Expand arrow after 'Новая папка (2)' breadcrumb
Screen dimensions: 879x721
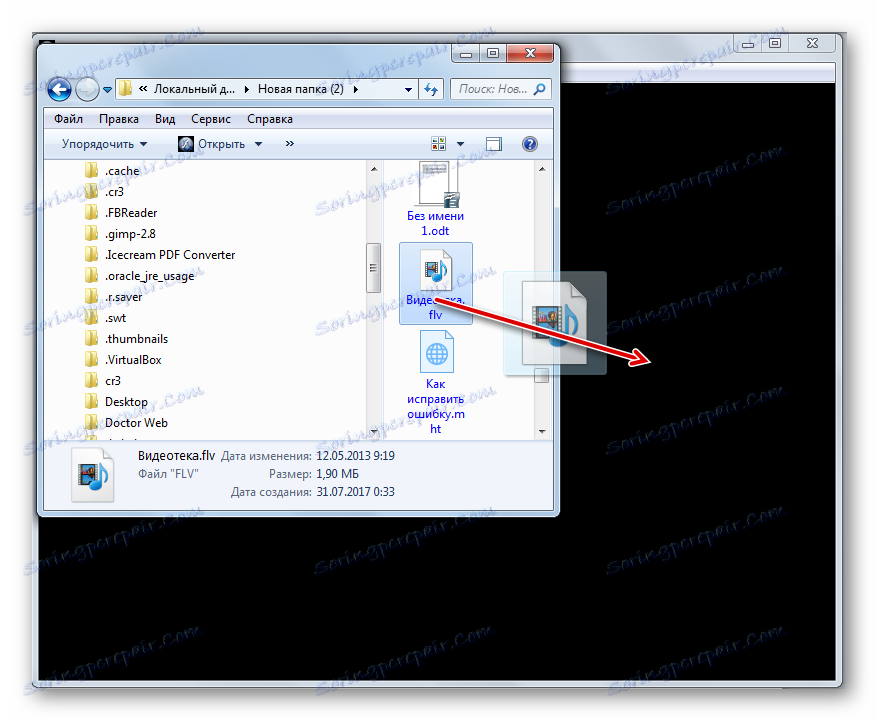[x=355, y=89]
